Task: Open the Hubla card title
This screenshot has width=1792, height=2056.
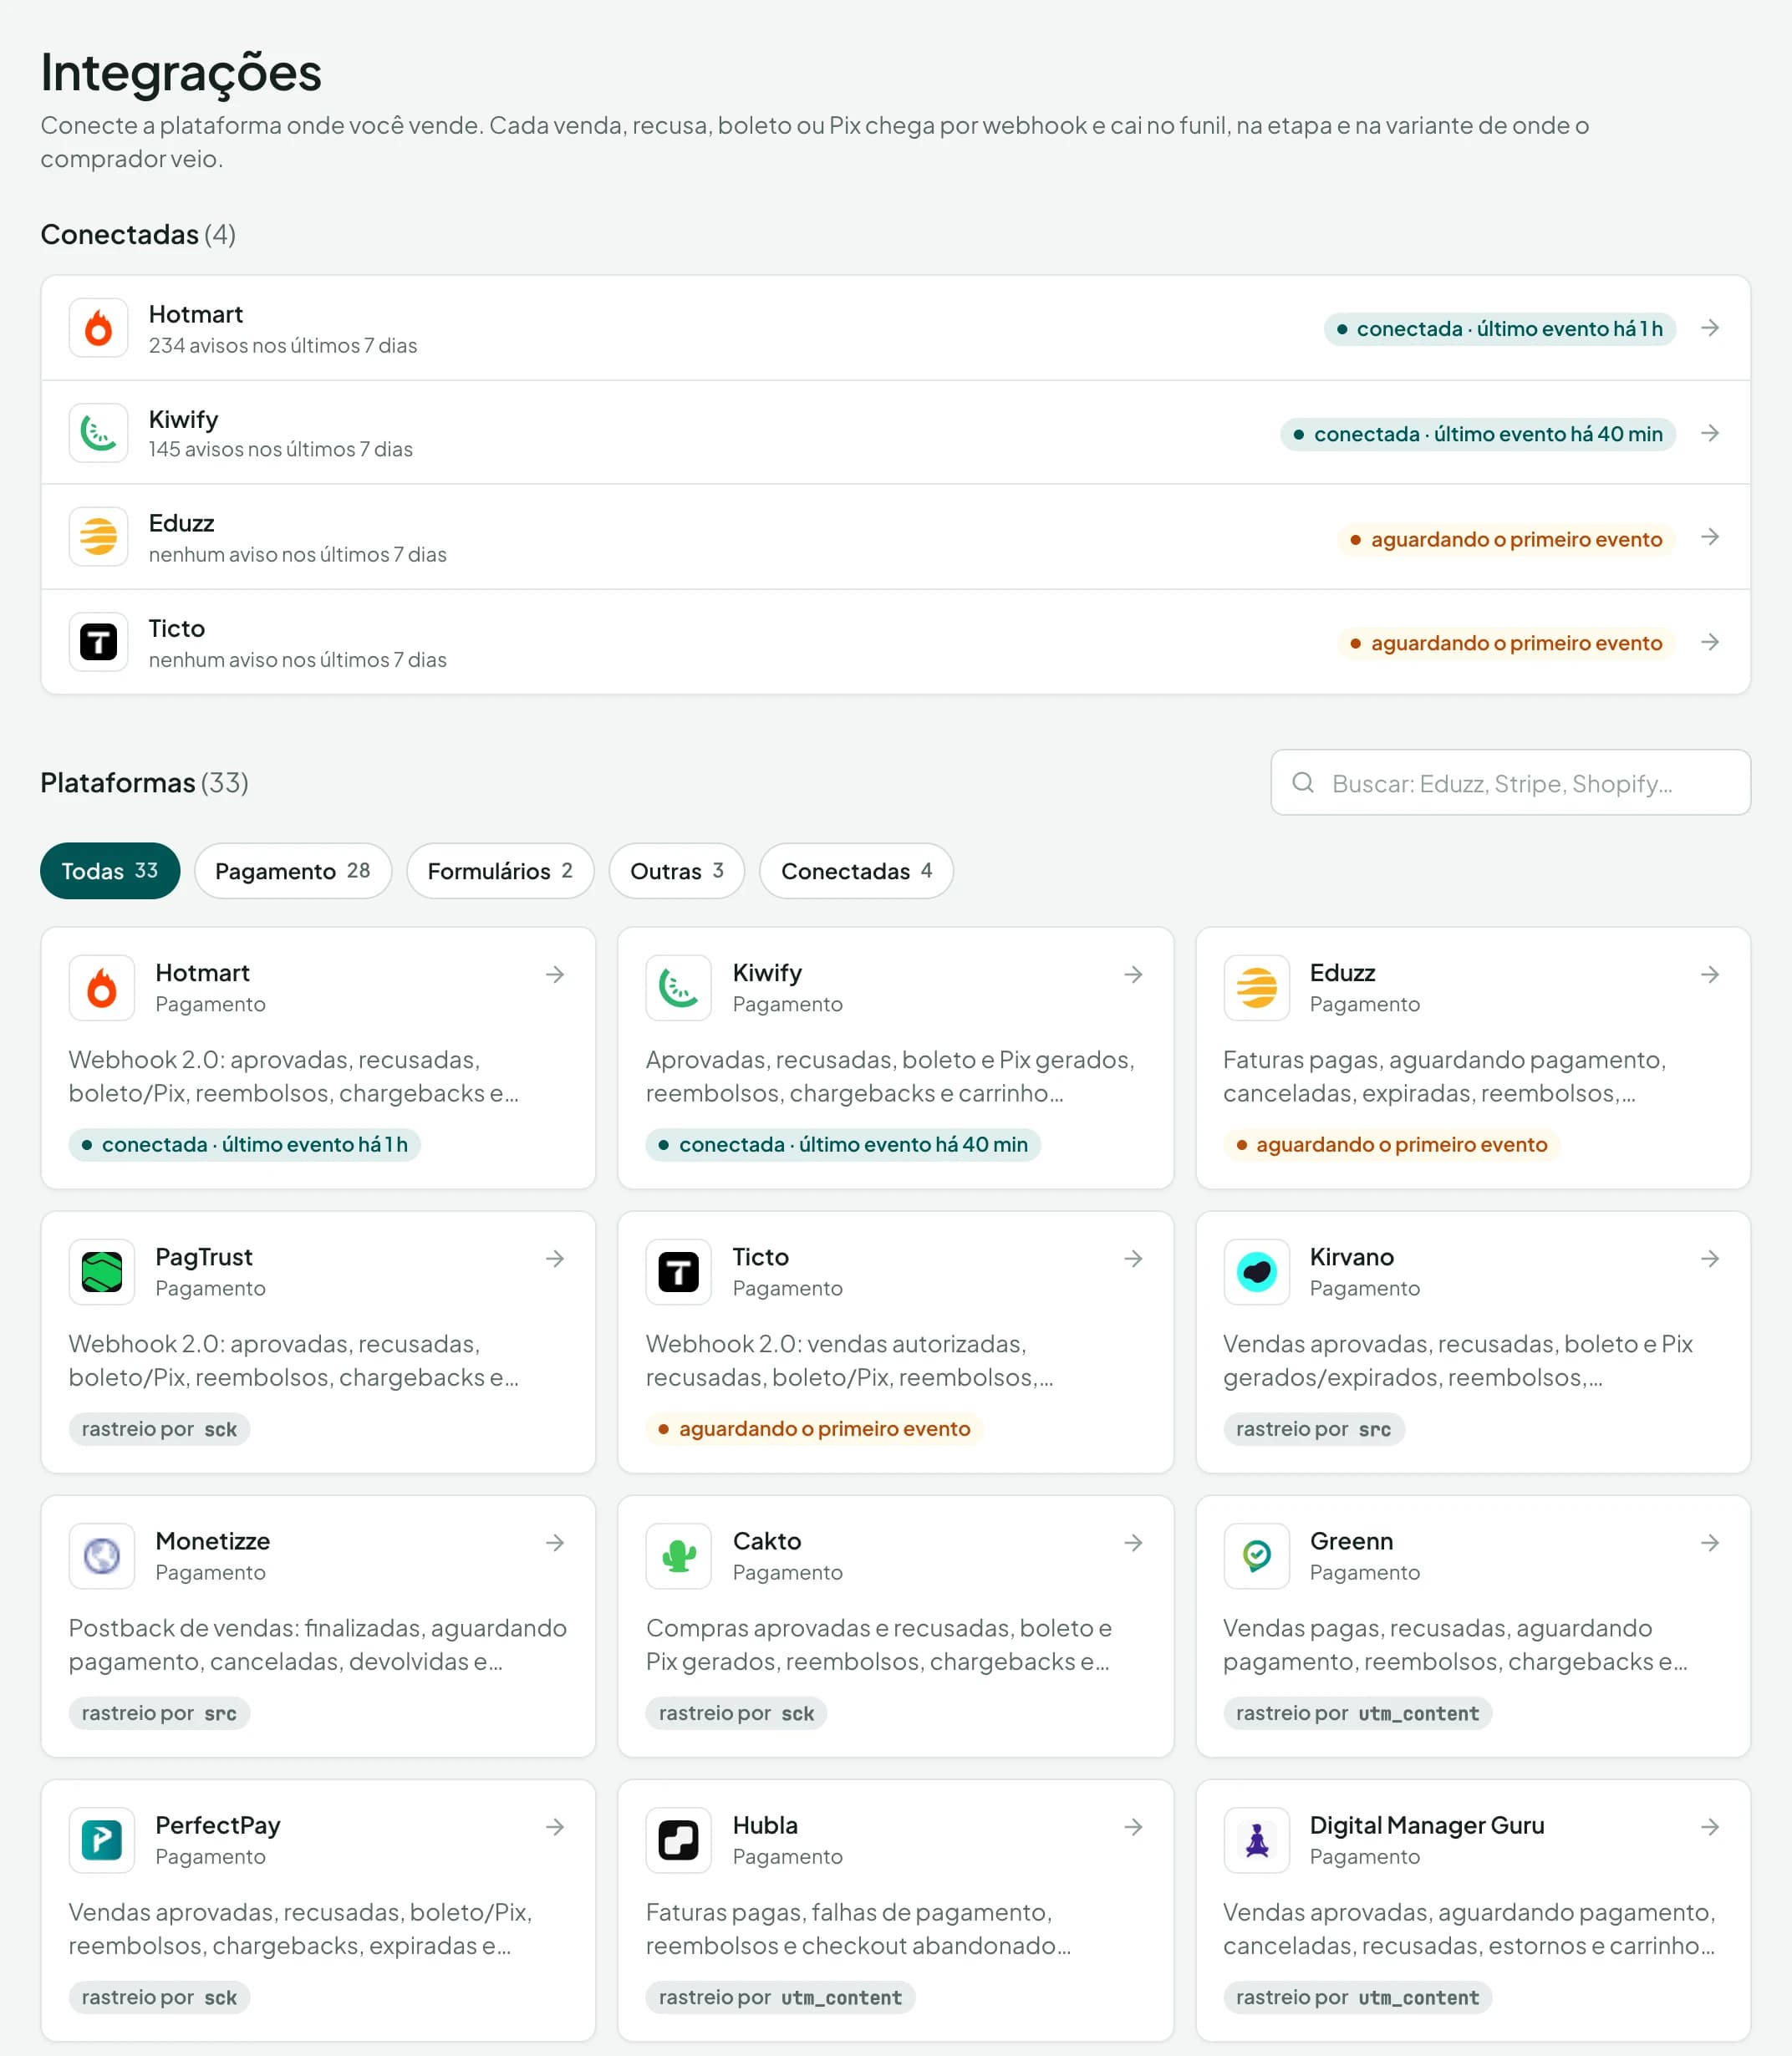Action: (x=765, y=1825)
